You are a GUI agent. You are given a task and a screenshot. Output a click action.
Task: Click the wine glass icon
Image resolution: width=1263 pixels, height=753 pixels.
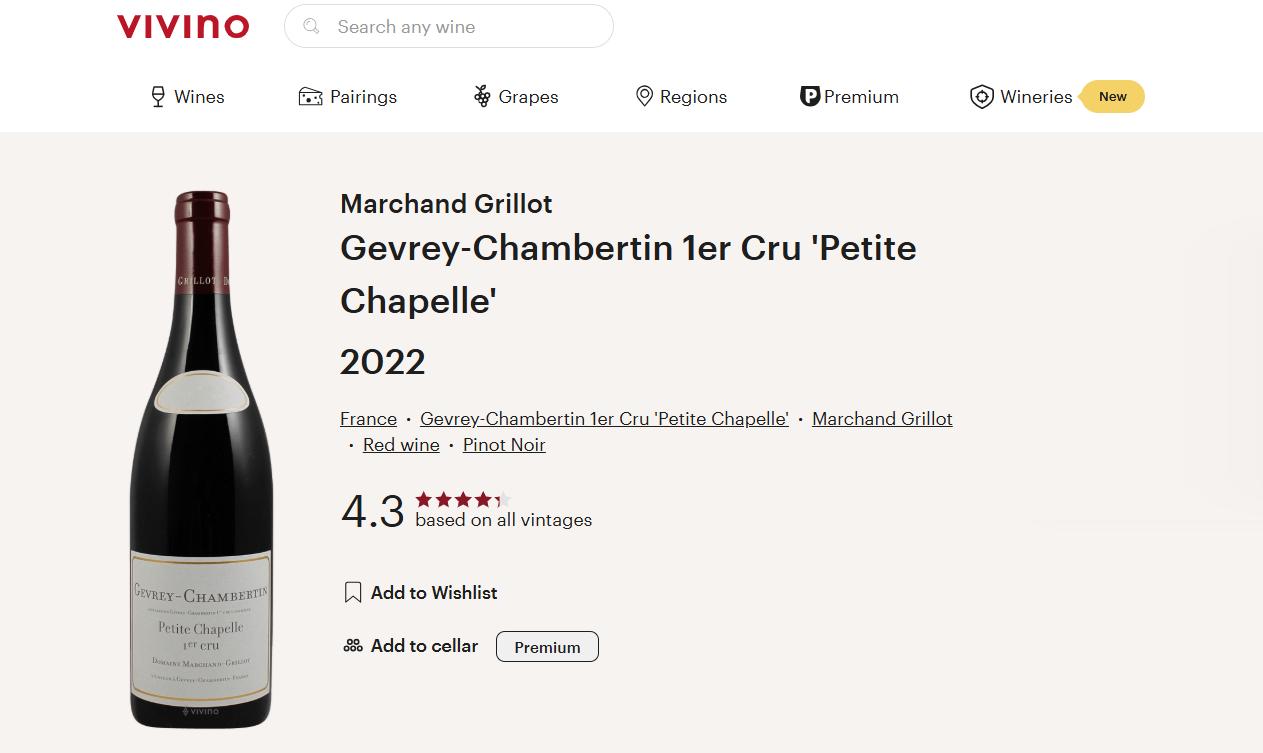pyautogui.click(x=158, y=97)
